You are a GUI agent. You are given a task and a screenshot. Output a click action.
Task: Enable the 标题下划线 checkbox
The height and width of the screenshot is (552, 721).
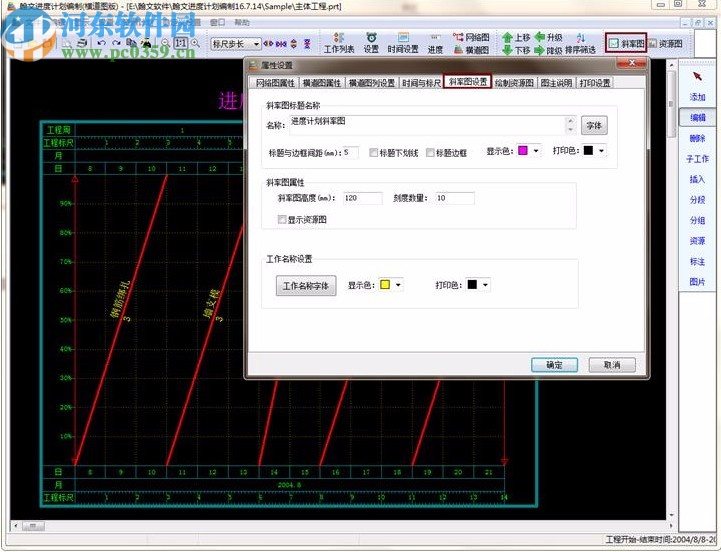(x=374, y=153)
